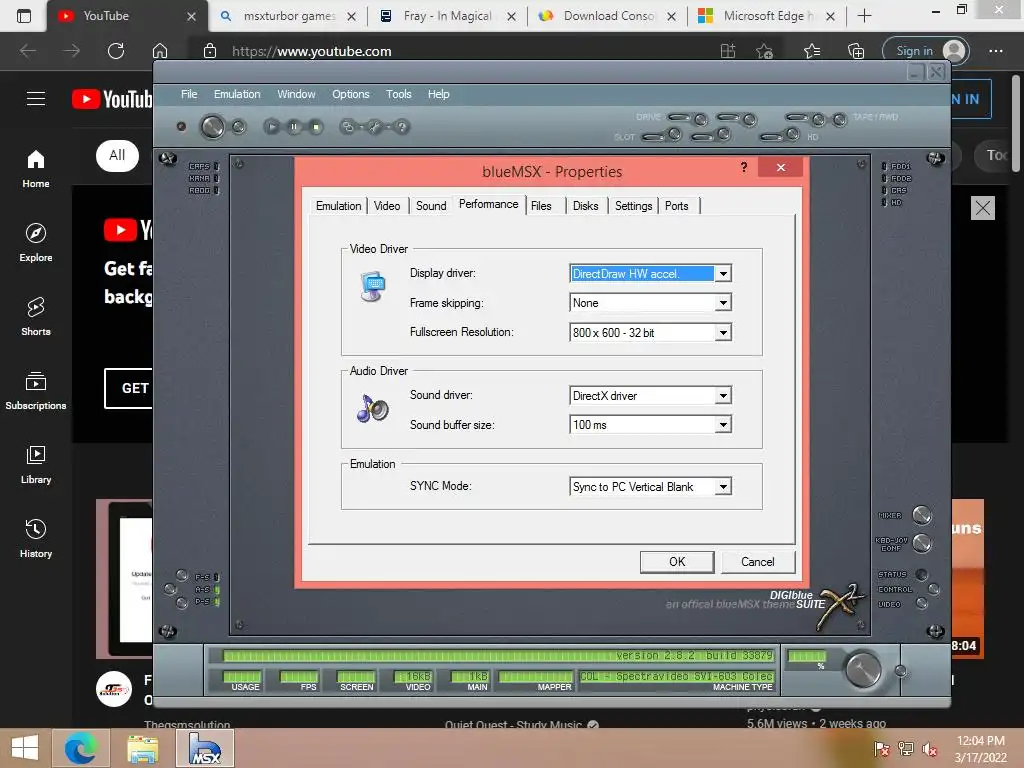Open YouTube Explore in sidebar

[35, 243]
